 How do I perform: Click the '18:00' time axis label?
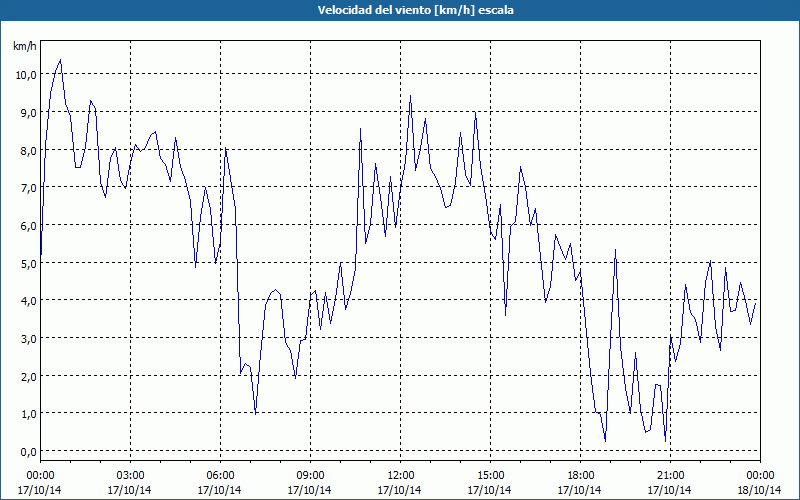(x=581, y=476)
